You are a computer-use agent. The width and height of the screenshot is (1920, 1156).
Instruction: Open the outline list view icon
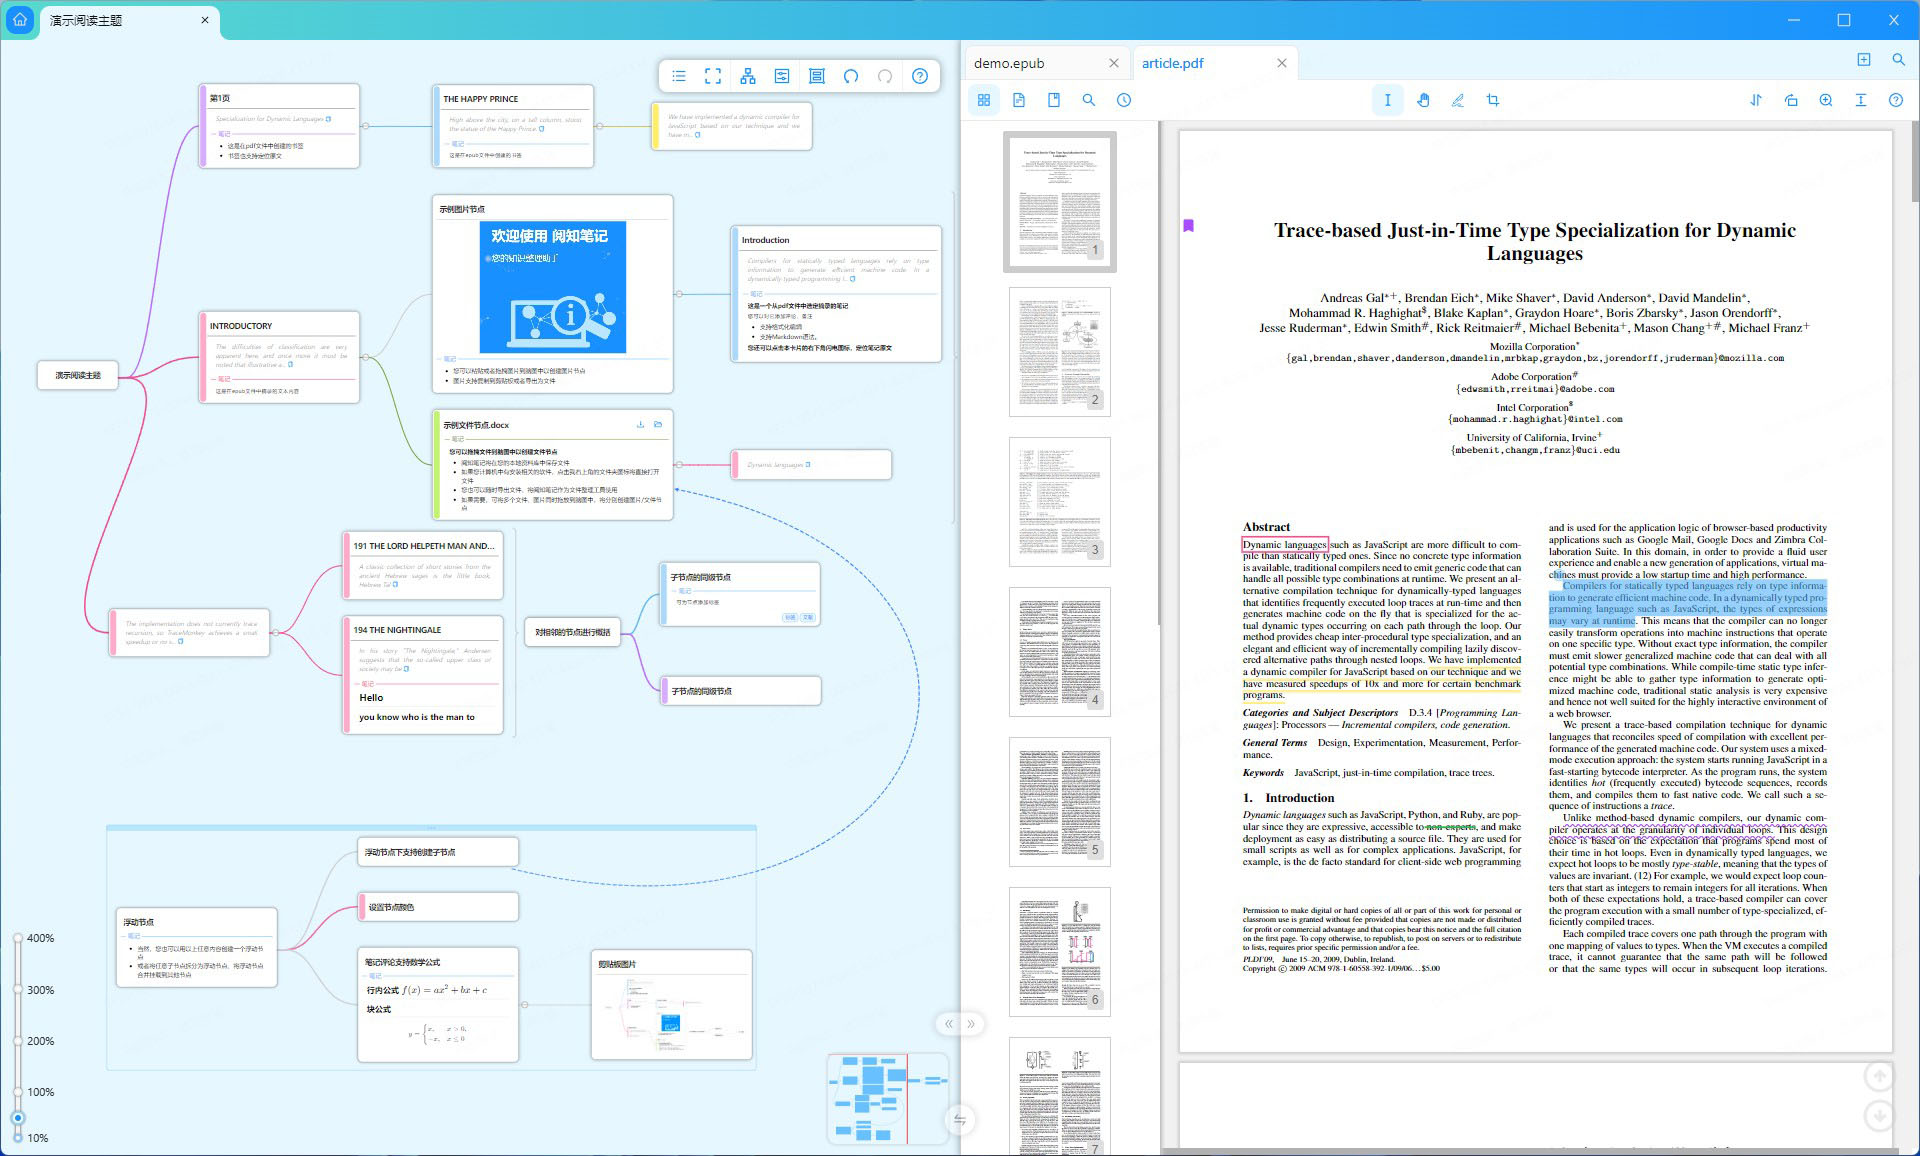(x=679, y=76)
